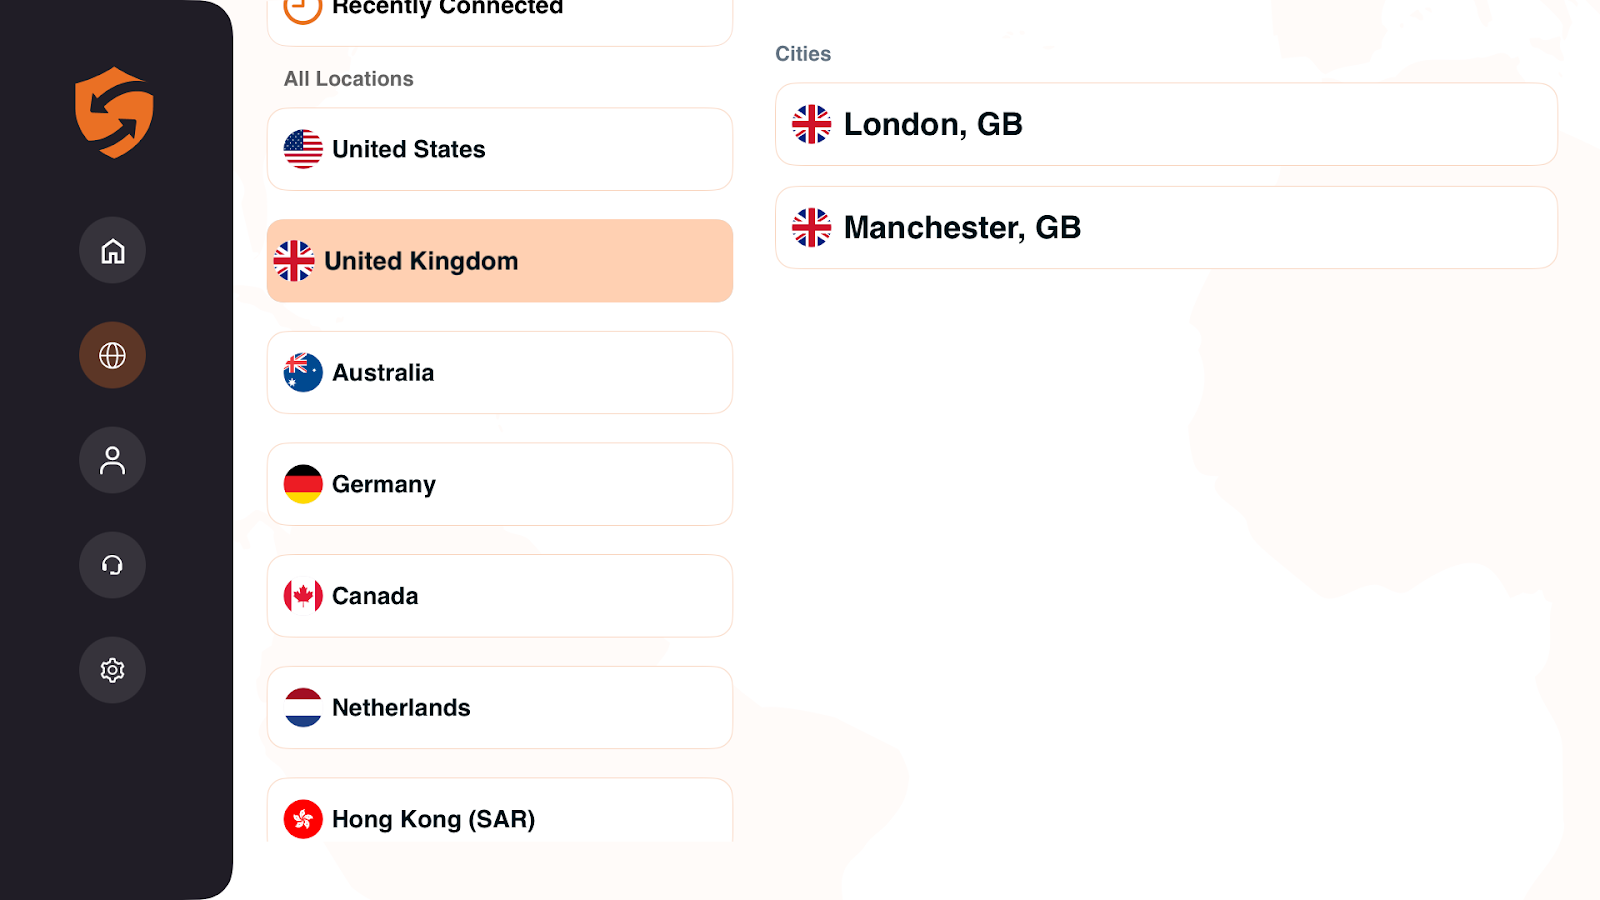Open the Home sidebar icon
Image resolution: width=1600 pixels, height=900 pixels.
(113, 251)
